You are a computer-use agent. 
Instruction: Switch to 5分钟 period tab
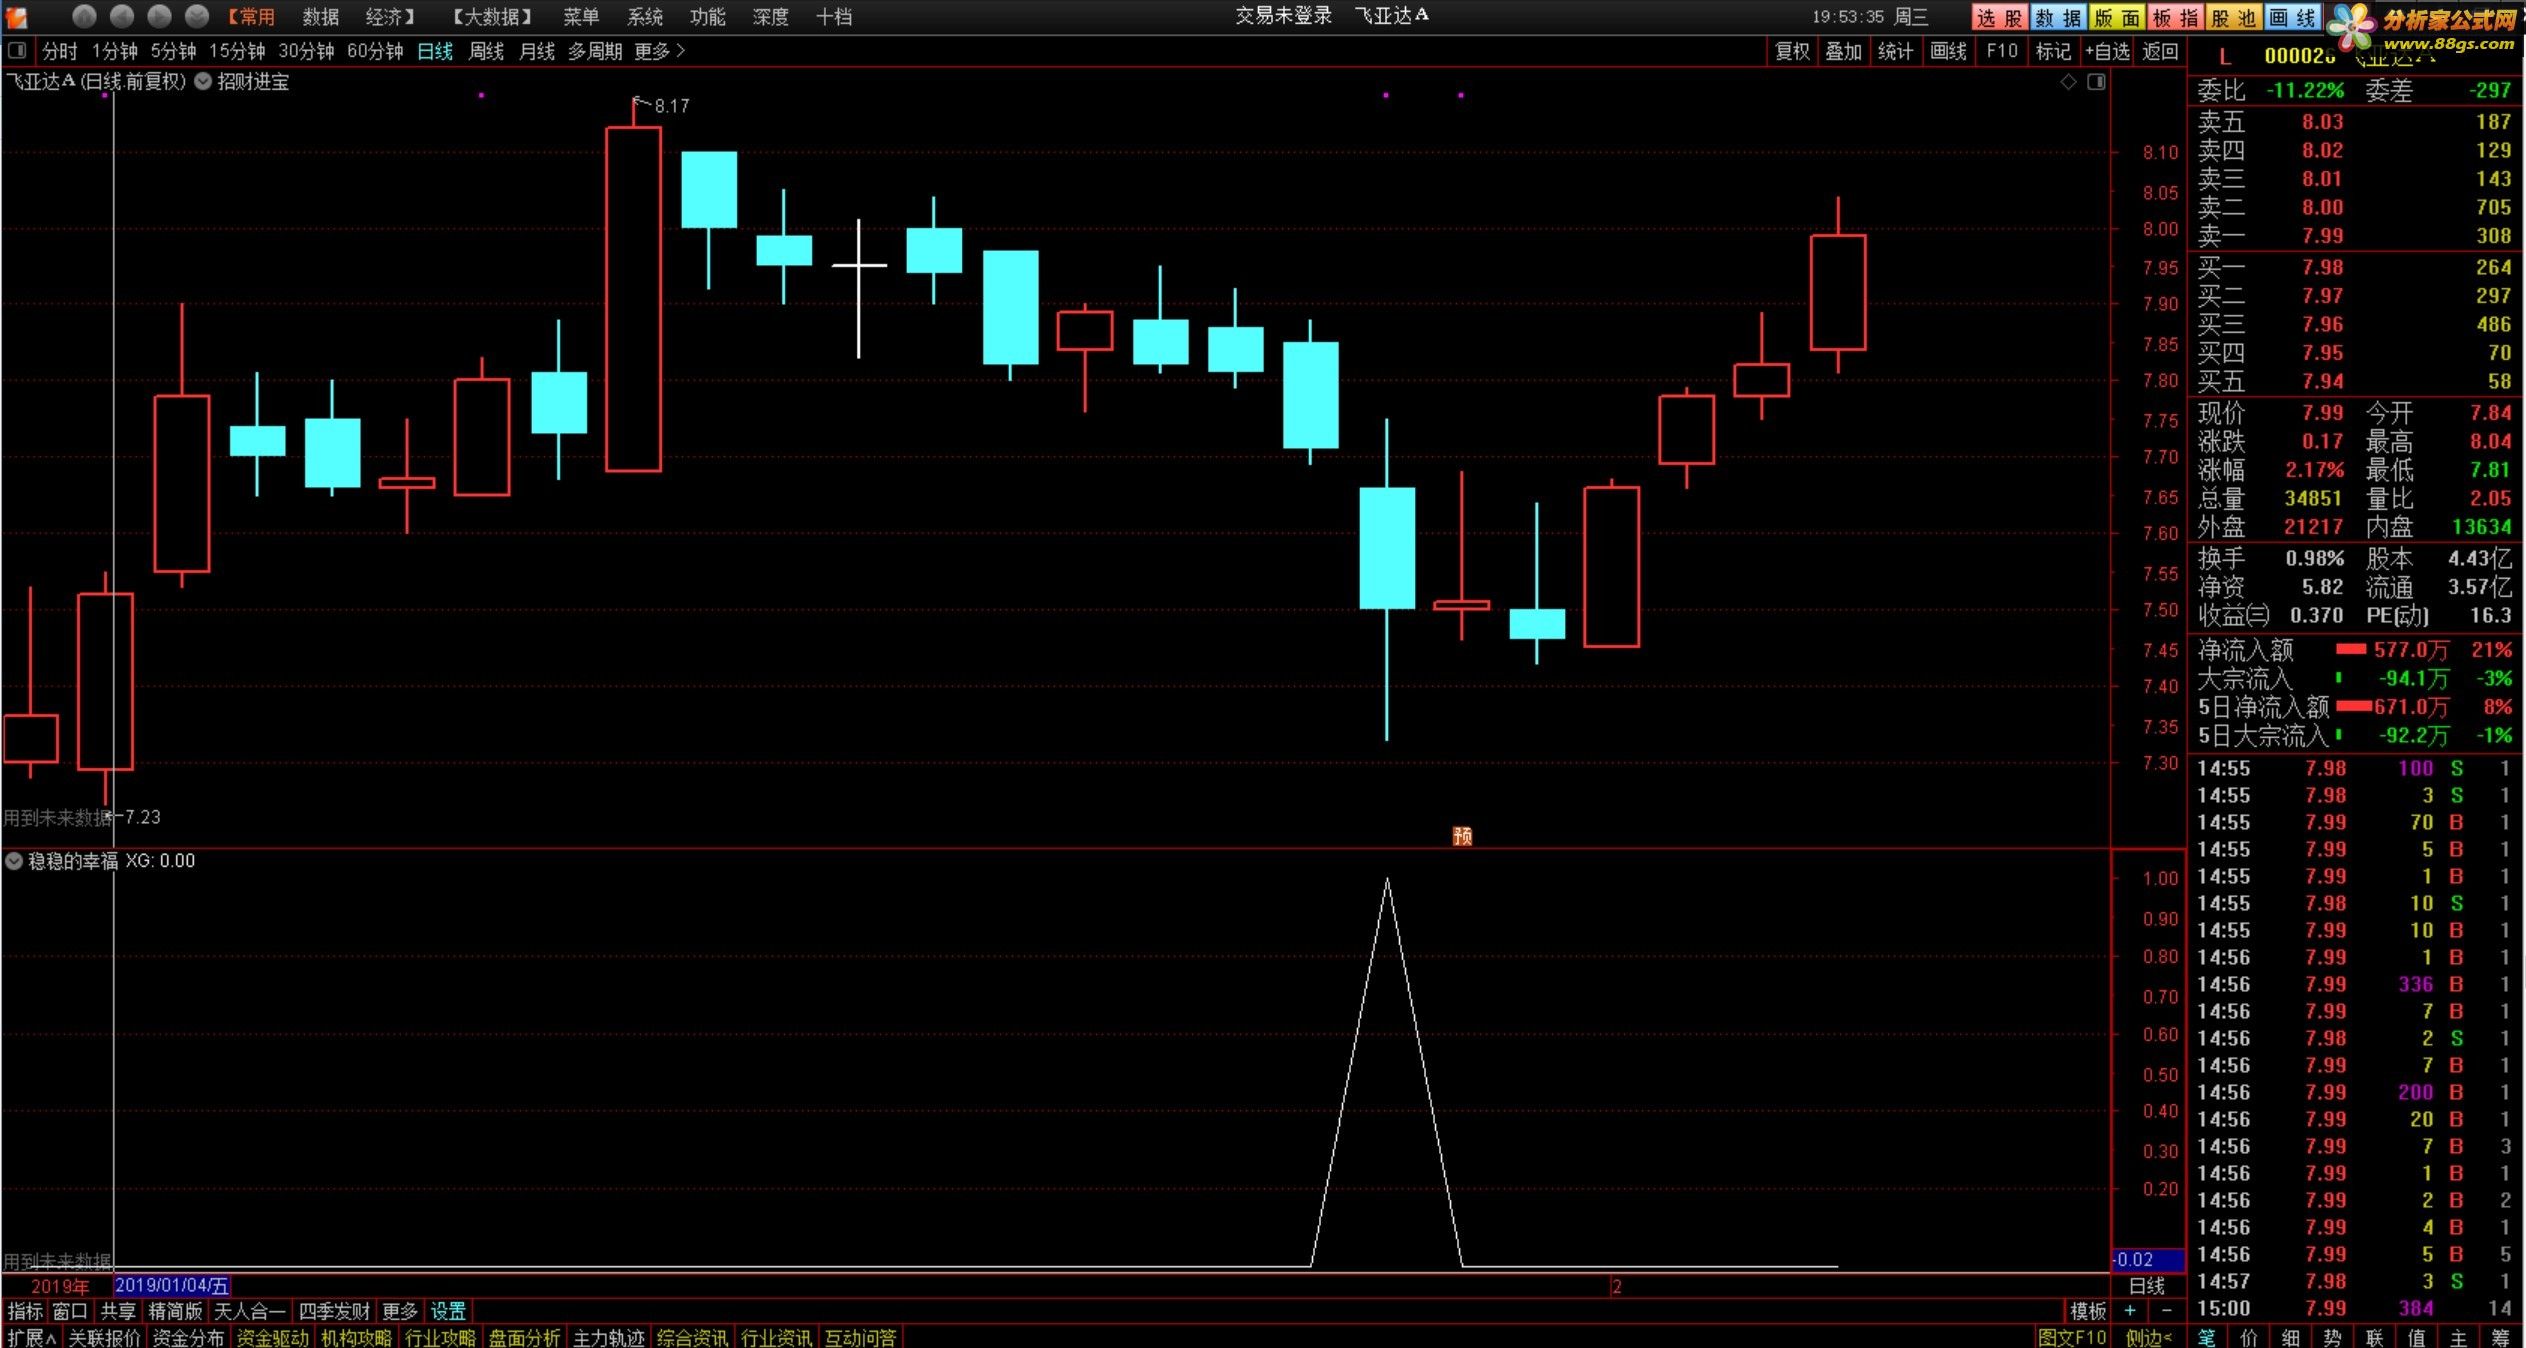pyautogui.click(x=173, y=51)
